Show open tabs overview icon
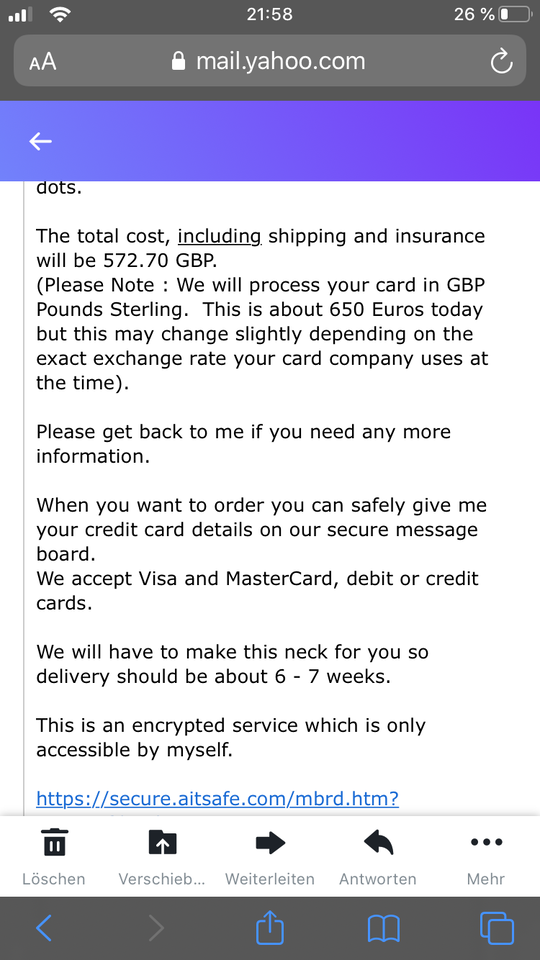The width and height of the screenshot is (540, 960). (497, 928)
